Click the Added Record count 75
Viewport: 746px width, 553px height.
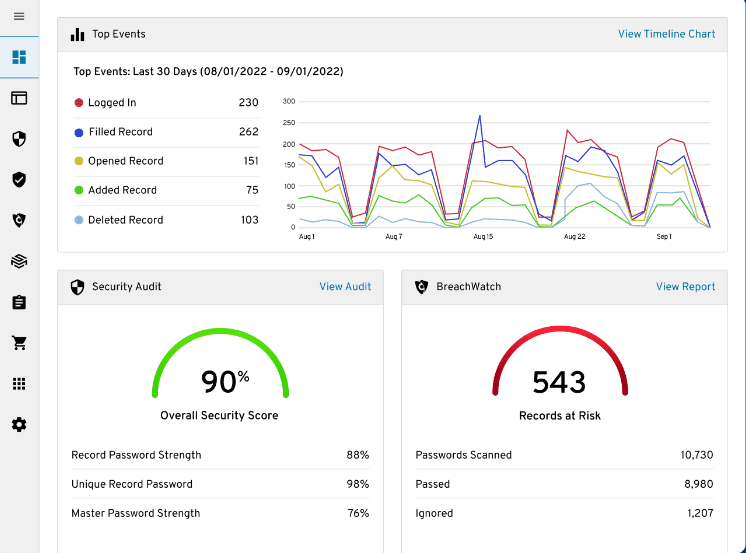pyautogui.click(x=252, y=190)
